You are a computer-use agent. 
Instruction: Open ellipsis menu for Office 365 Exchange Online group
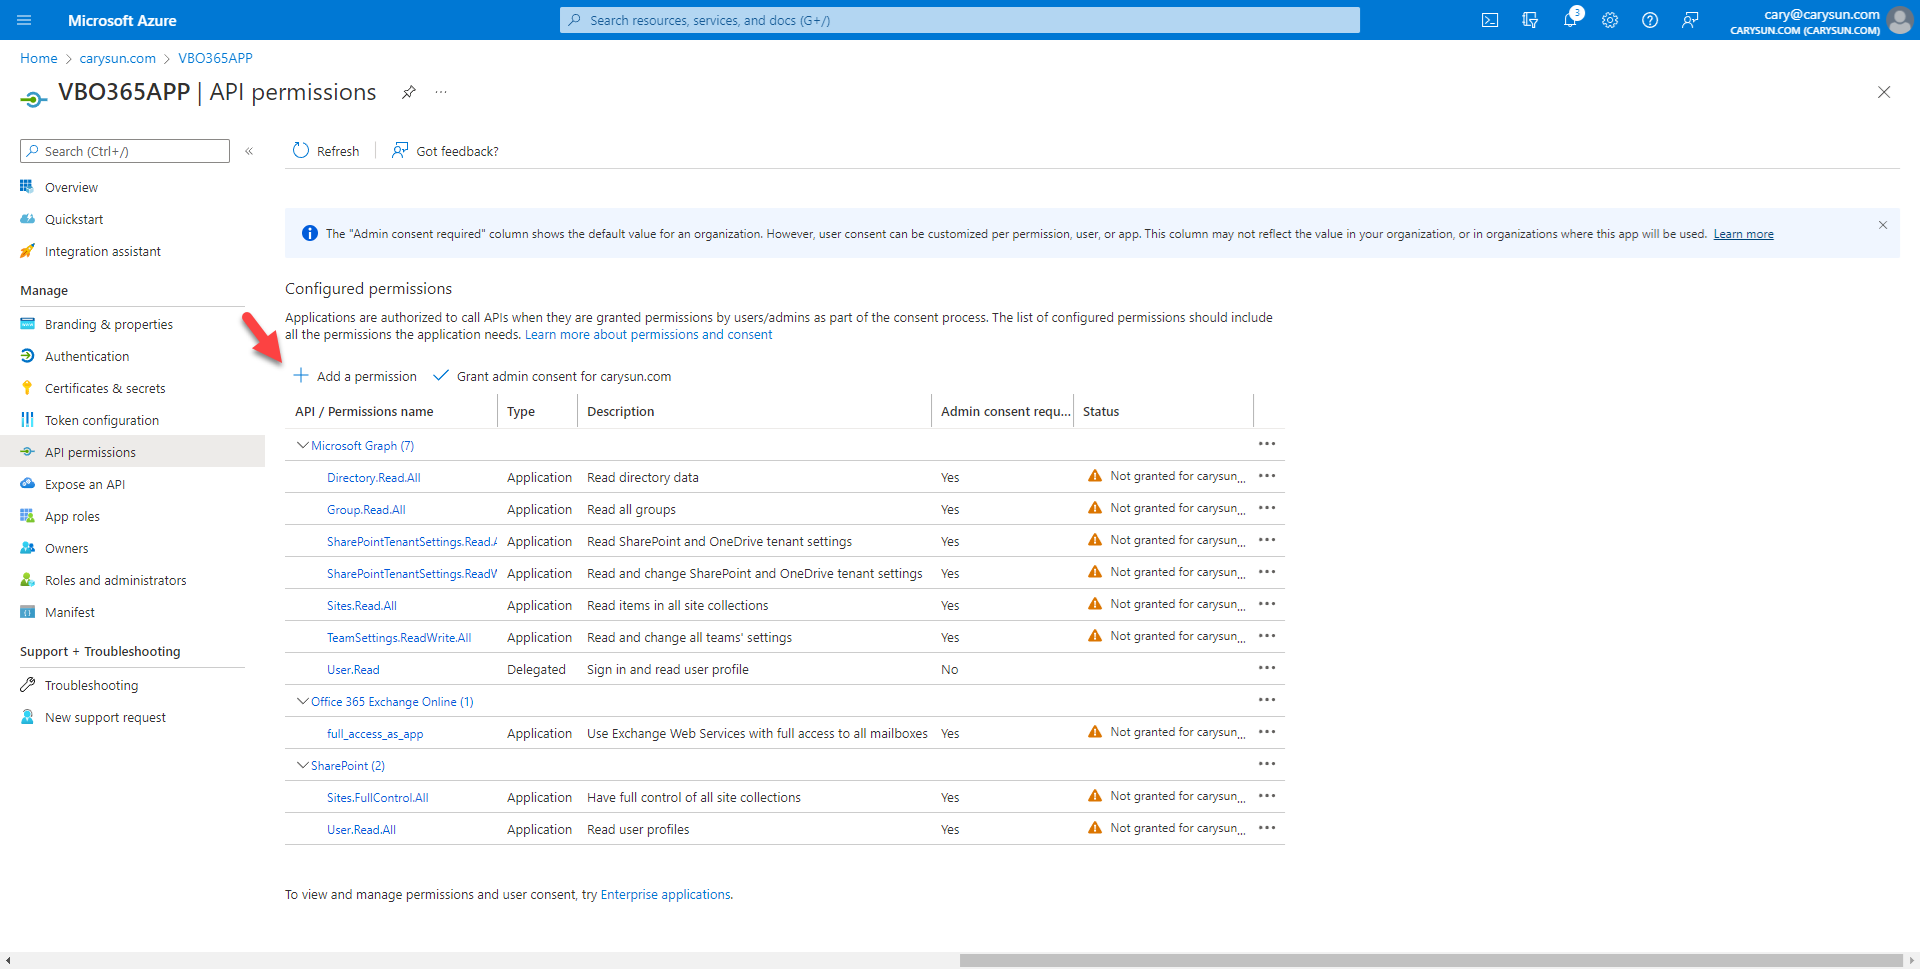pyautogui.click(x=1267, y=700)
